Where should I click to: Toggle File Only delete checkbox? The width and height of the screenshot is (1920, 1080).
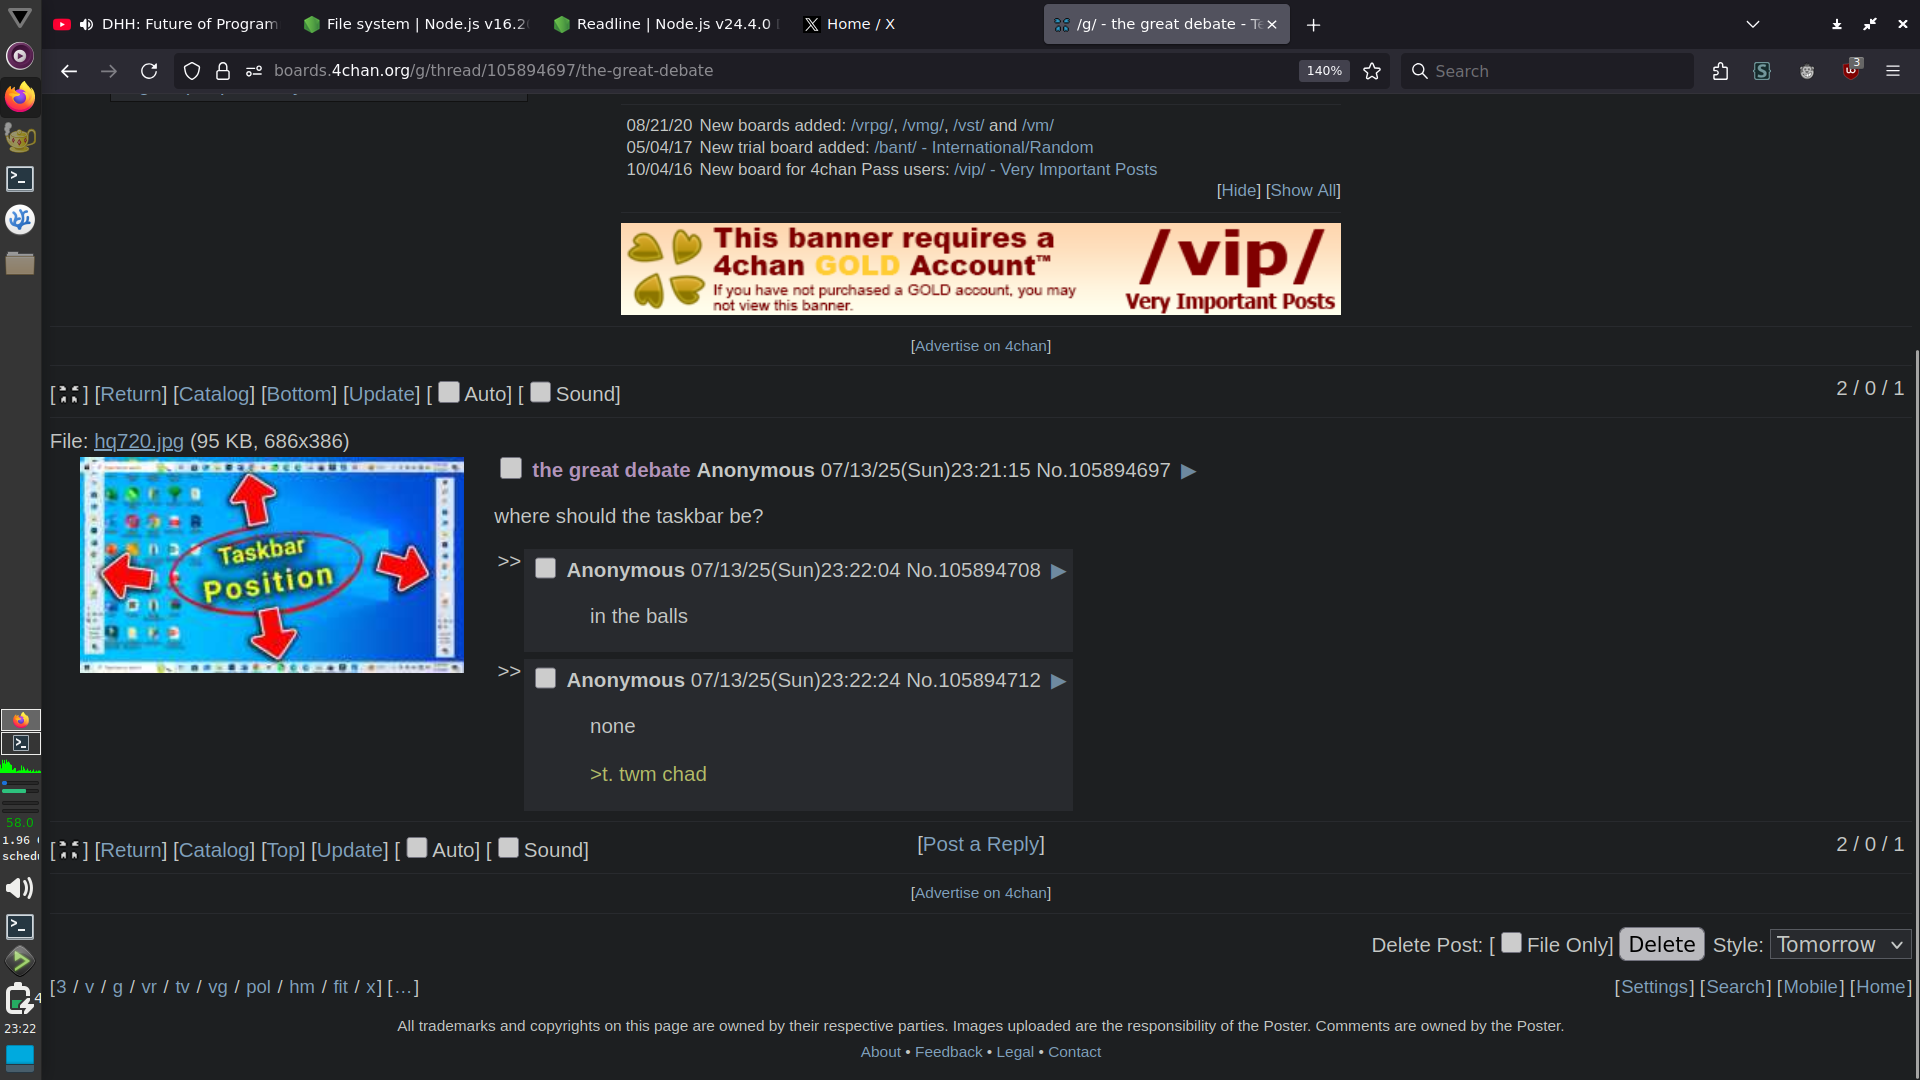tap(1511, 943)
